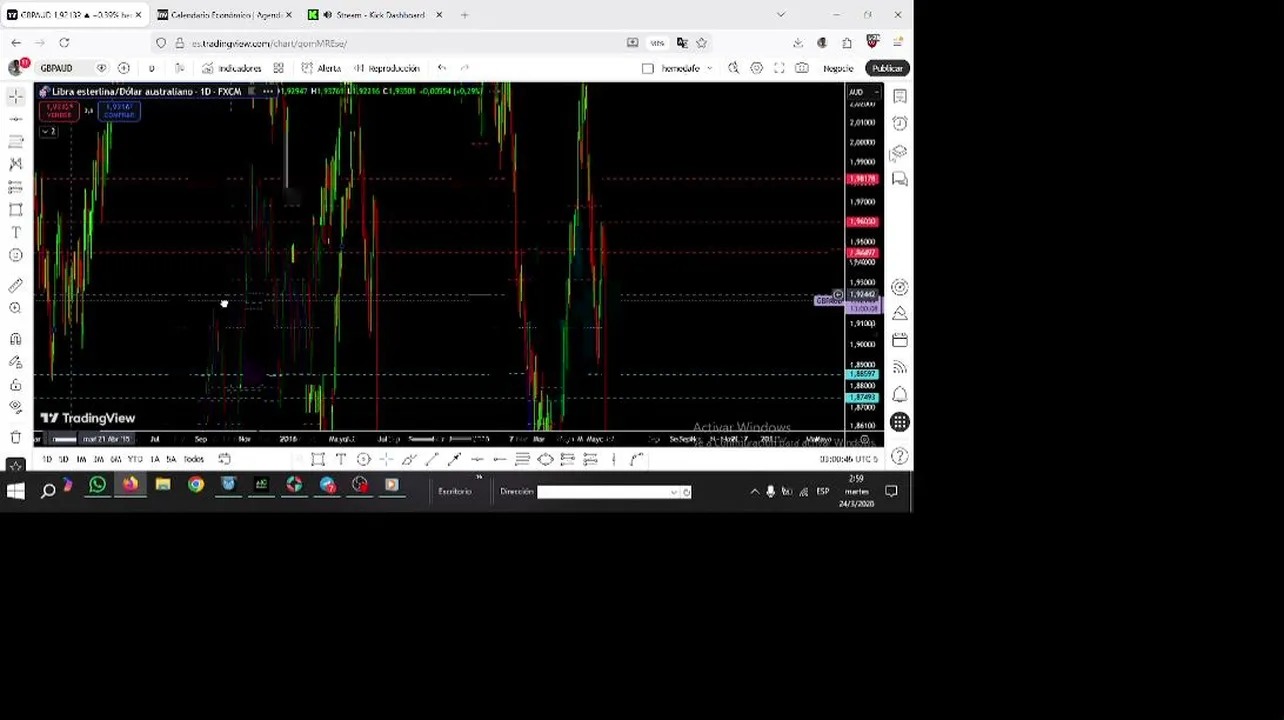The width and height of the screenshot is (1284, 720).
Task: Click the quick search magnifier in top toolbar
Action: (733, 68)
